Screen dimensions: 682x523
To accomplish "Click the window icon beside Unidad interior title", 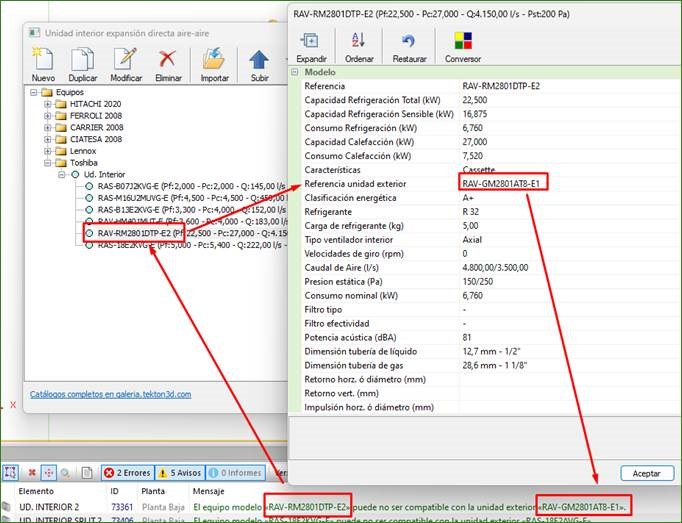I will click(34, 33).
